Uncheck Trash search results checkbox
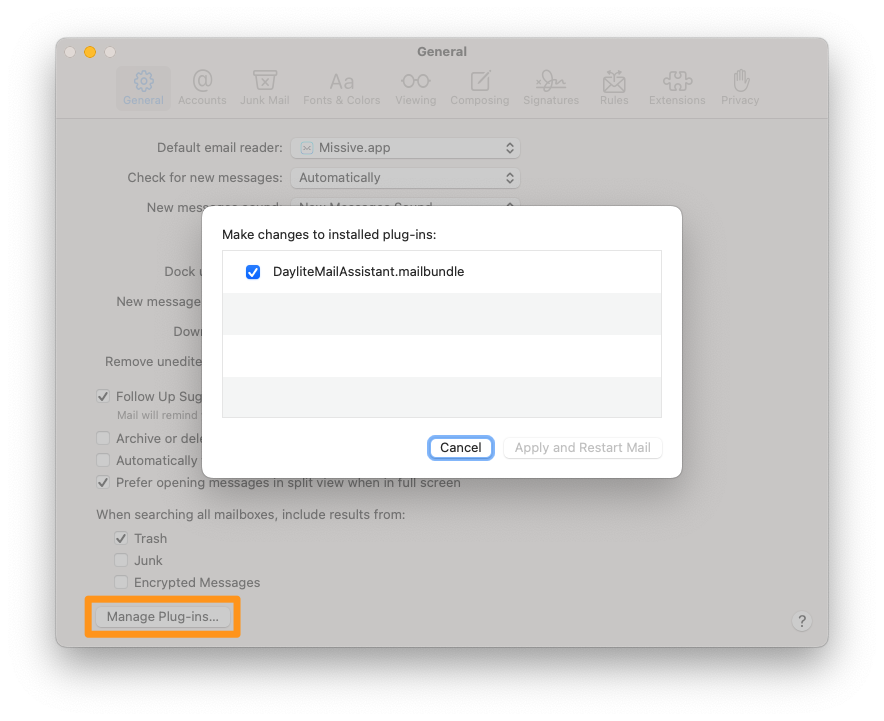This screenshot has width=884, height=721. point(121,538)
